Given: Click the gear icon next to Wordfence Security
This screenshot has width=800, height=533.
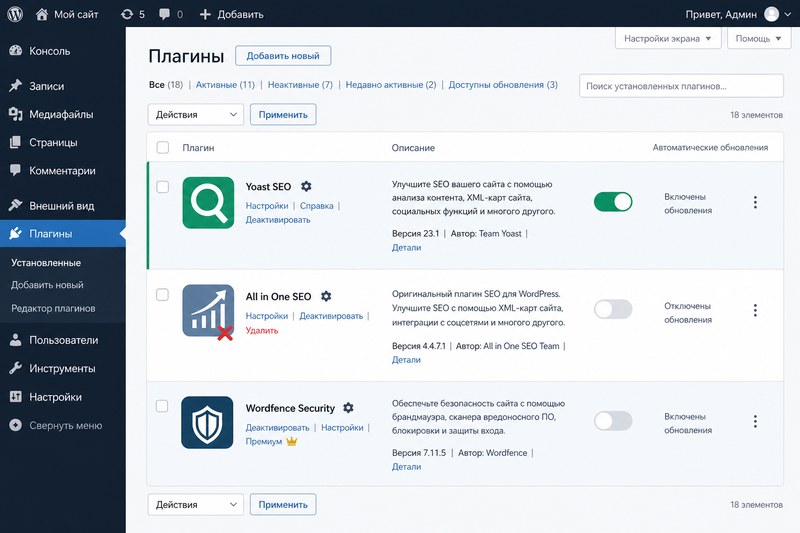Looking at the screenshot, I should pos(348,408).
